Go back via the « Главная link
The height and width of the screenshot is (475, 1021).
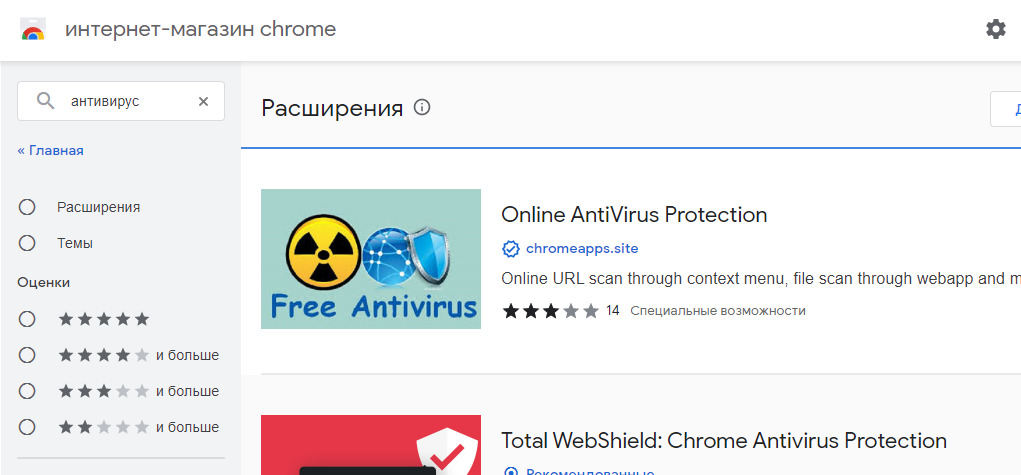pos(50,150)
